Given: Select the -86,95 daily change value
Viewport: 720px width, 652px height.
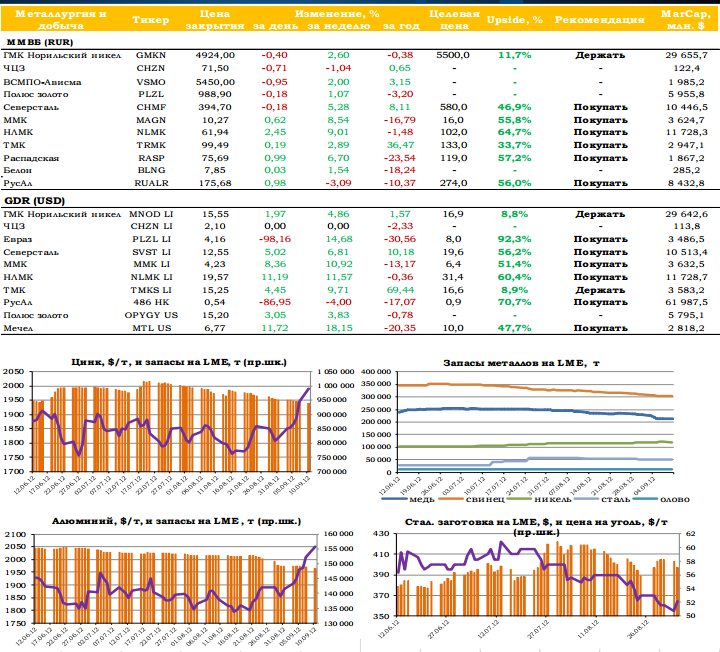Looking at the screenshot, I should pos(275,302).
